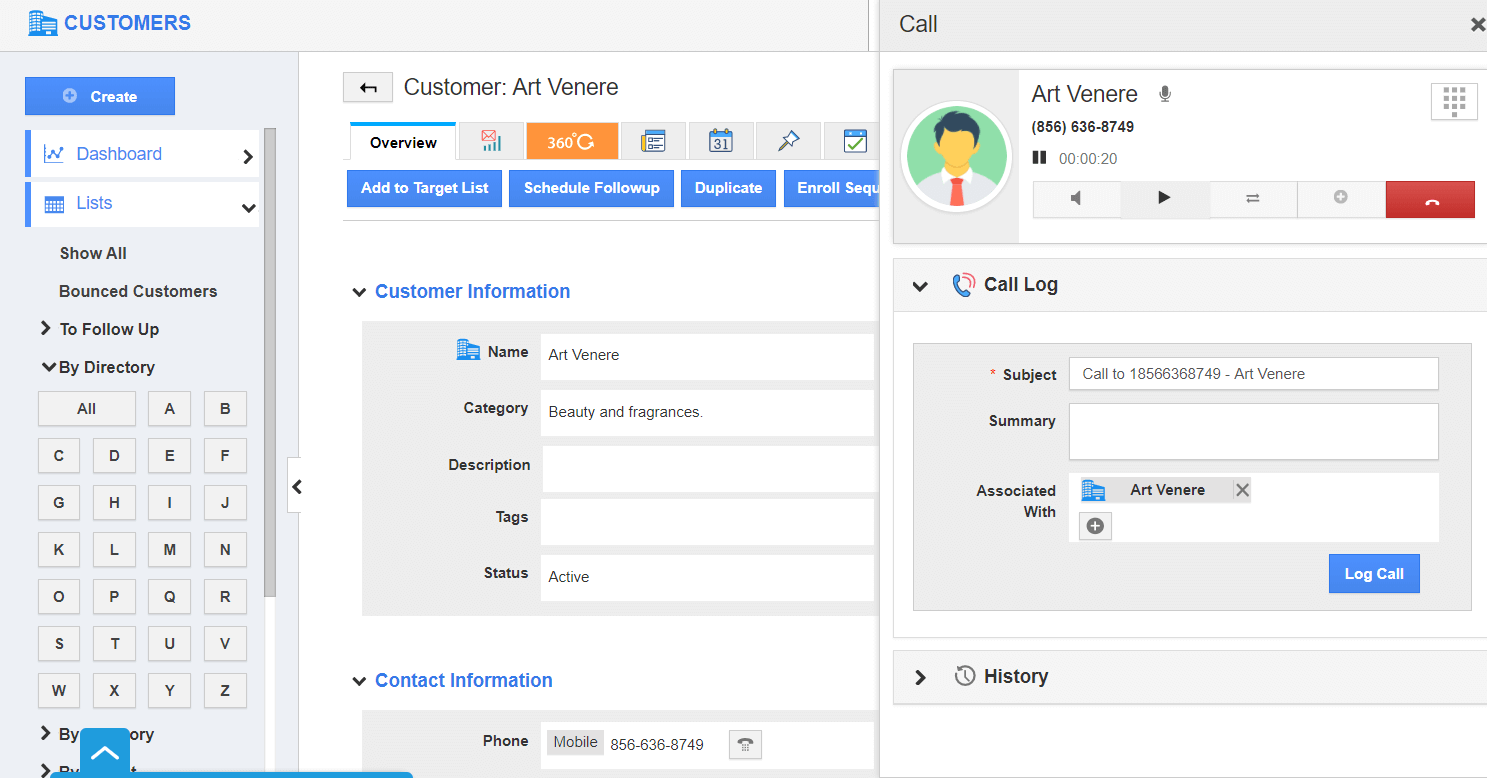The image size is (1487, 778).
Task: Open the dial pad keypad
Action: tap(1454, 101)
